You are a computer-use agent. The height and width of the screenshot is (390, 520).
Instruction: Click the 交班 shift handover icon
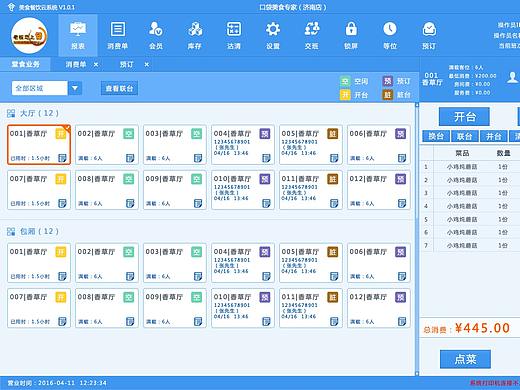click(312, 35)
